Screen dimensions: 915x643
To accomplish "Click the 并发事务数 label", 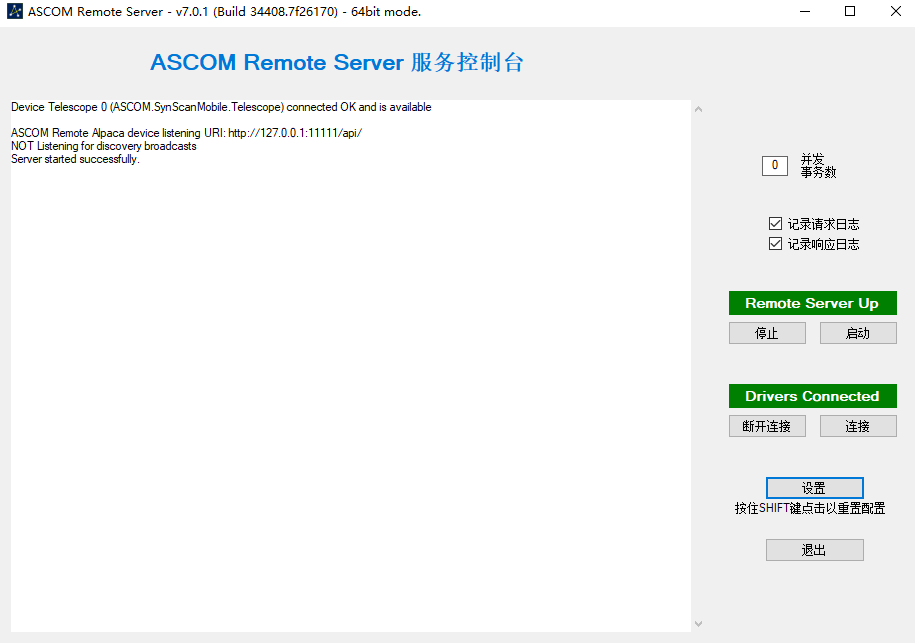I will (818, 166).
